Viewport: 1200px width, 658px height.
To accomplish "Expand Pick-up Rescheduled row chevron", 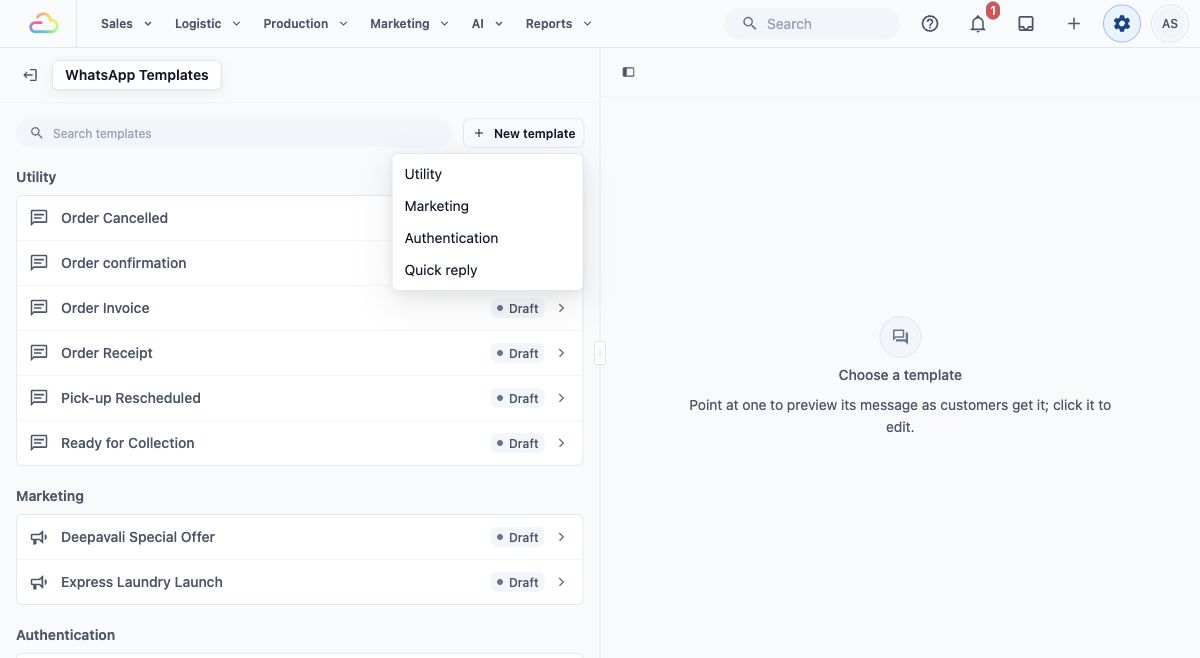I will click(562, 398).
